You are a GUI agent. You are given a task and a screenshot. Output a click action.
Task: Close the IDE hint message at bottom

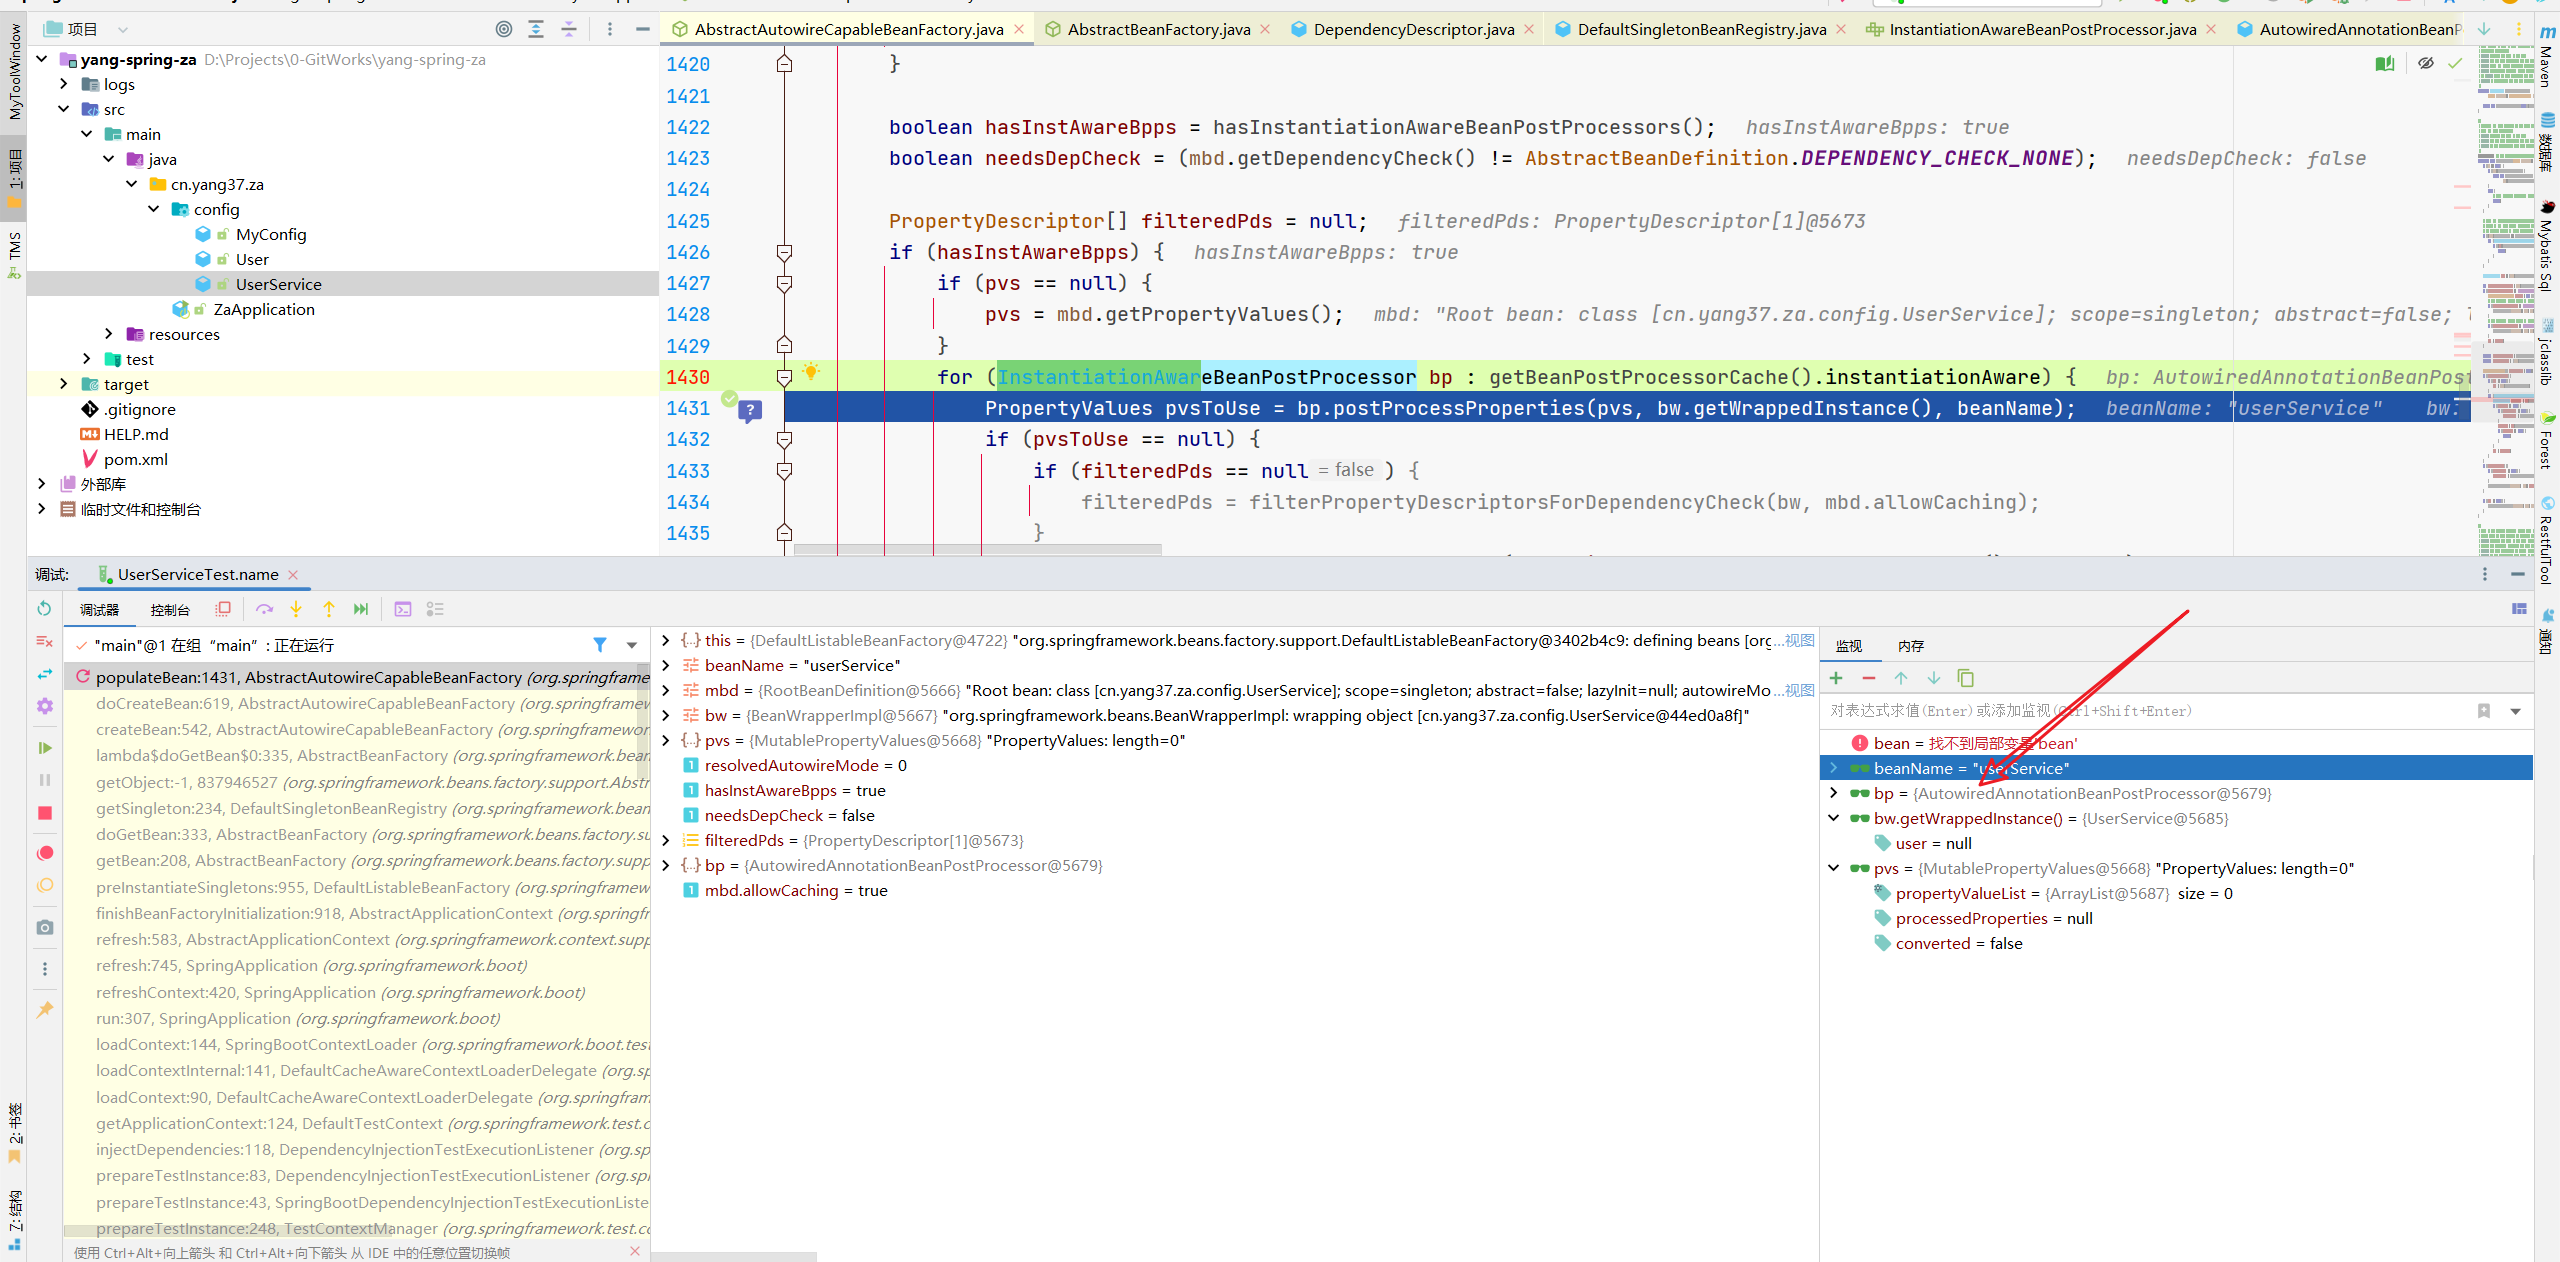635,1251
